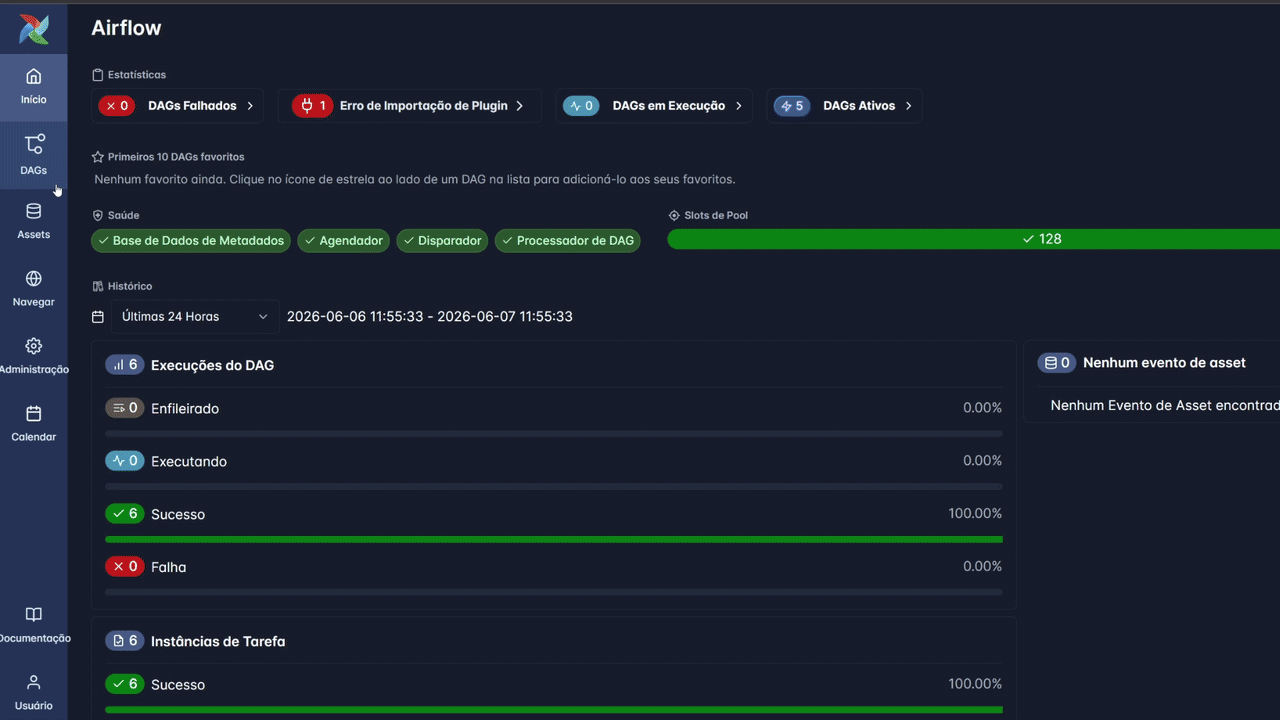Click the Processador de DAG health badge
This screenshot has height=720, width=1280.
(567, 241)
